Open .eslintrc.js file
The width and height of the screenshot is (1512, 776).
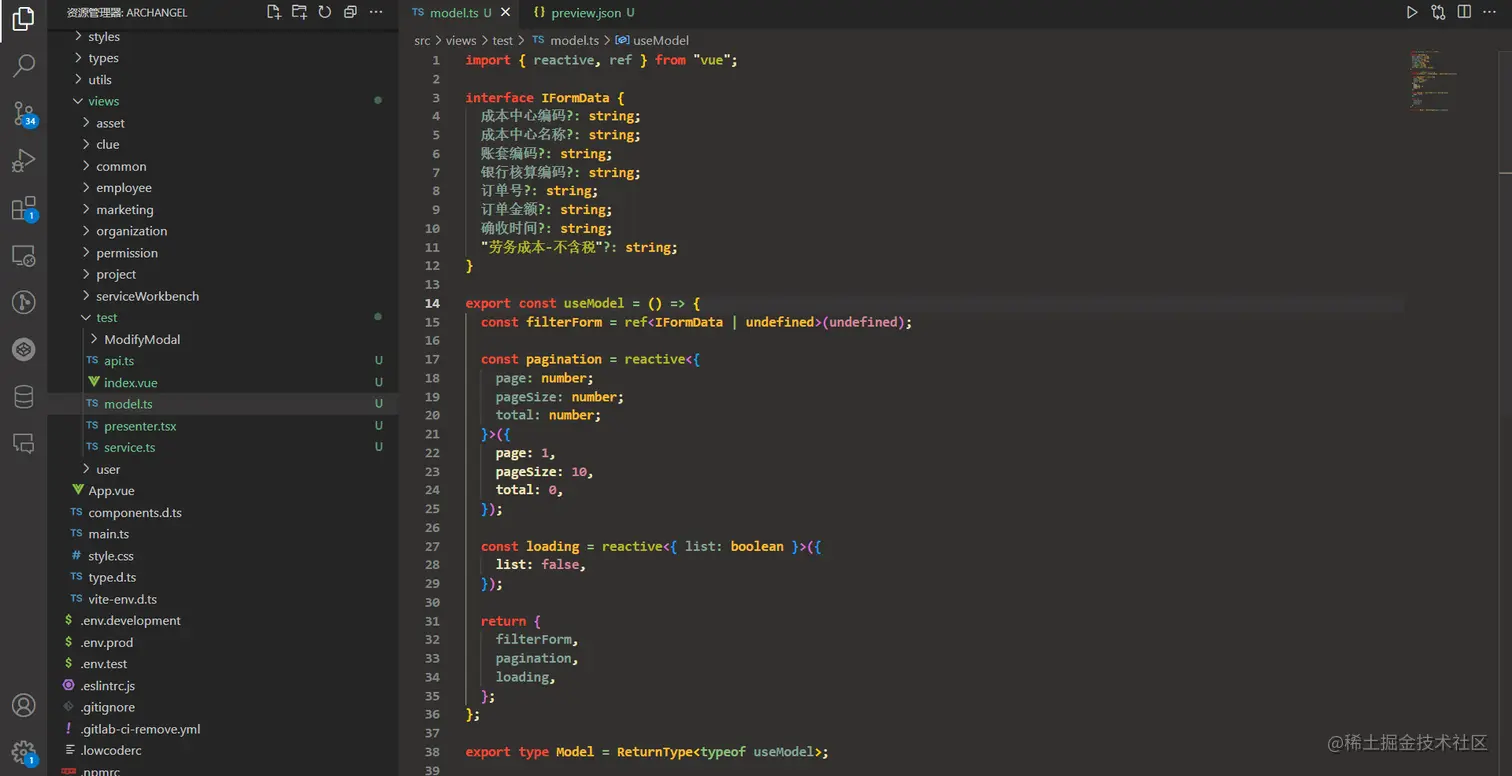tap(222, 686)
